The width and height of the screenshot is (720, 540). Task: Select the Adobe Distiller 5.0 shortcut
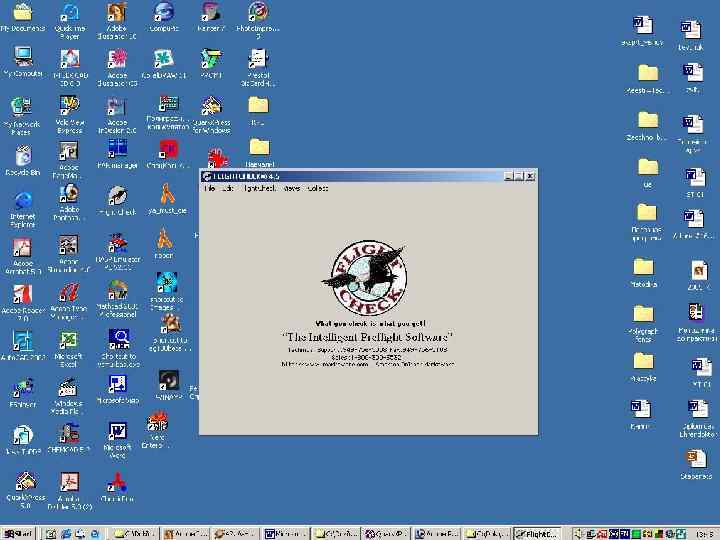click(x=70, y=491)
